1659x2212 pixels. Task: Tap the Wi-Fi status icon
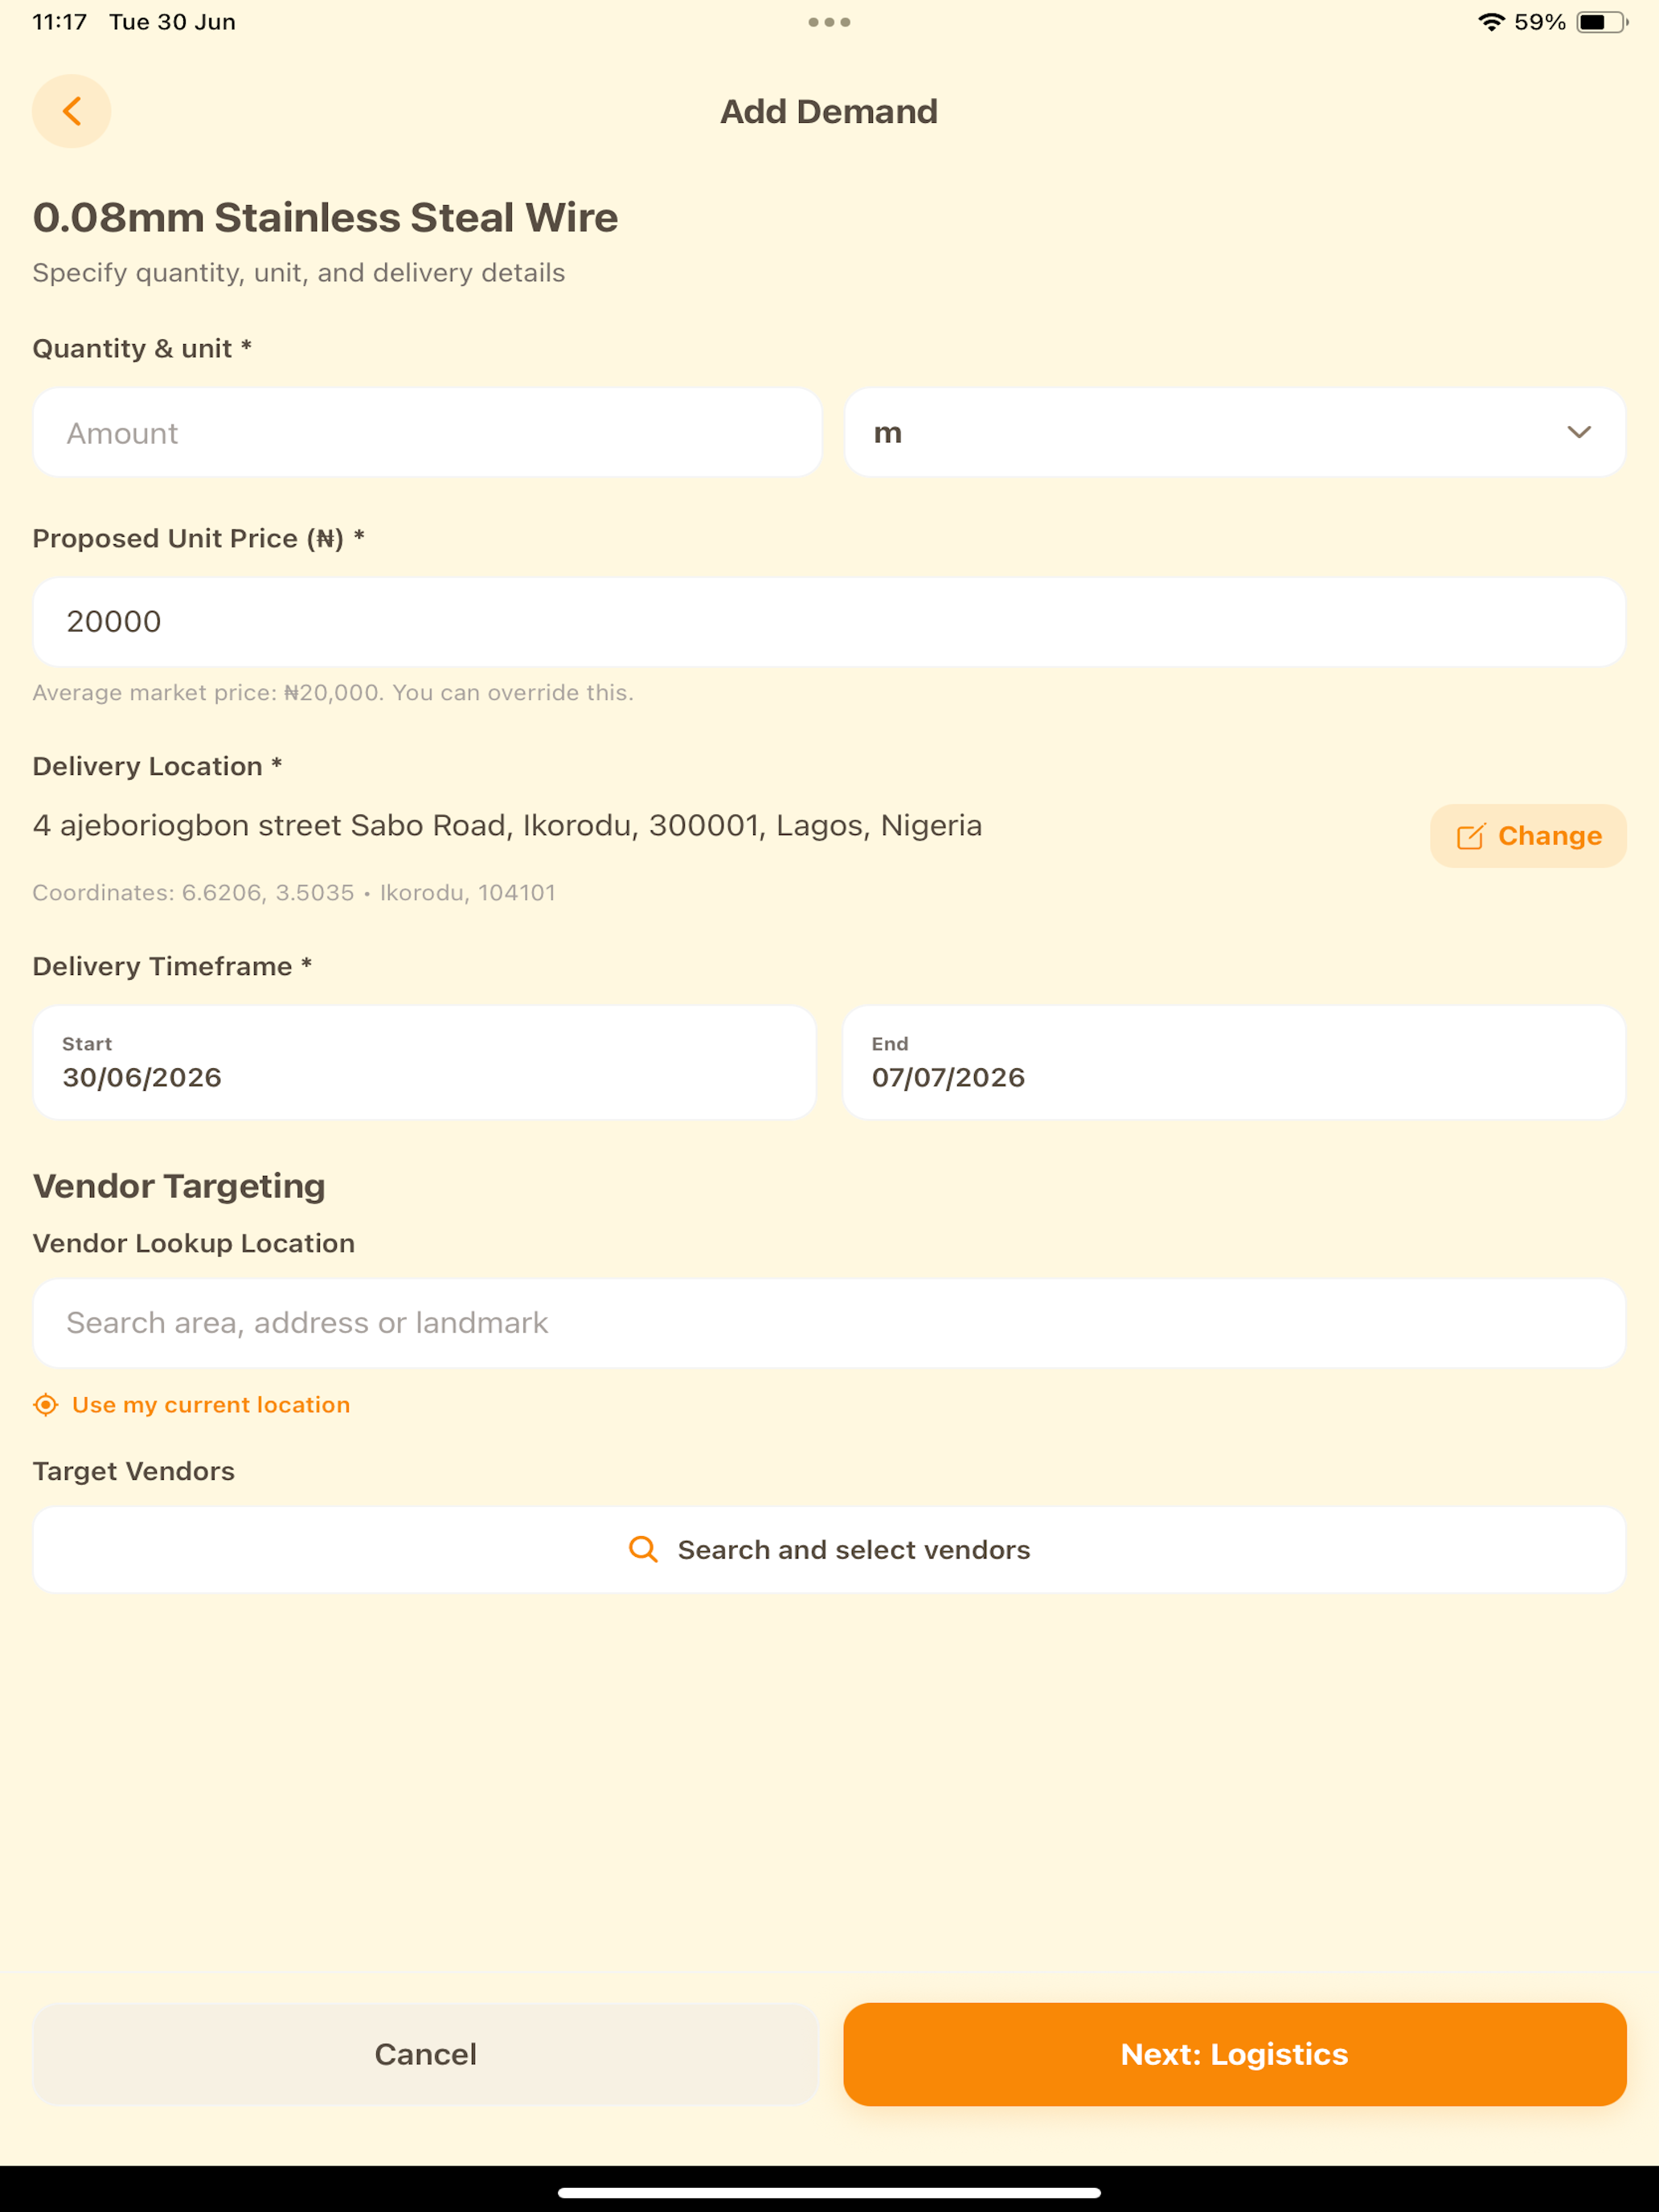point(1491,22)
